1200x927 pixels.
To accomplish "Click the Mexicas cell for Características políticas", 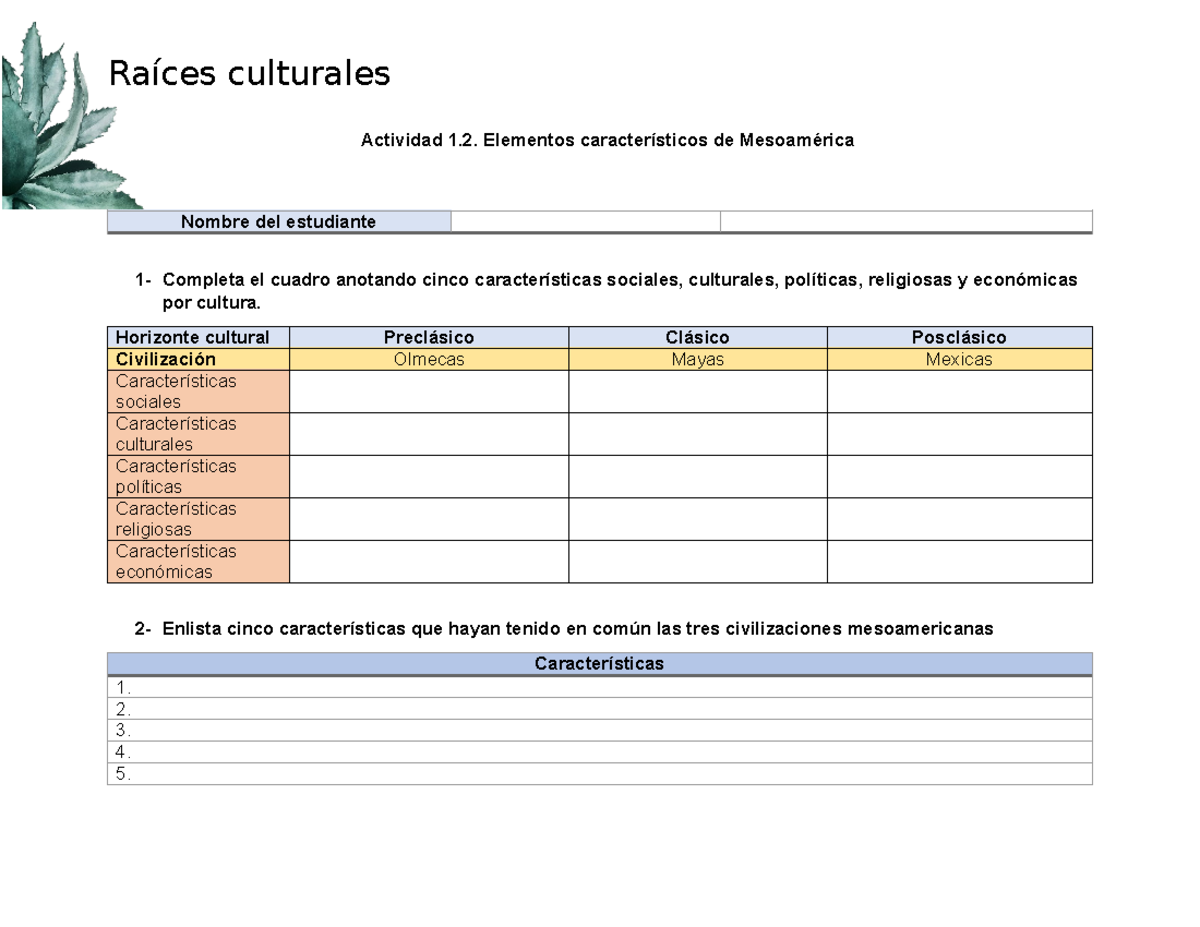I will pos(960,476).
